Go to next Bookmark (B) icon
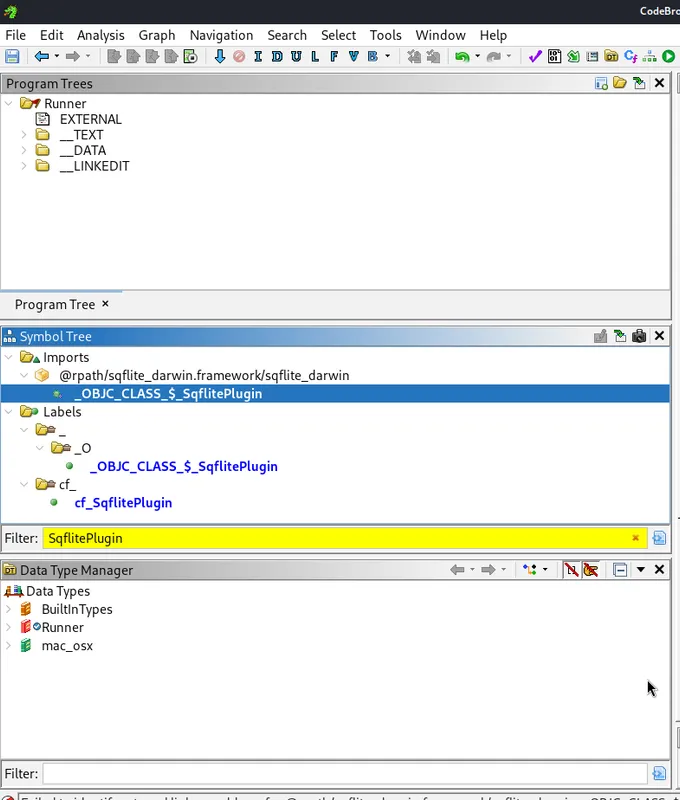Image resolution: width=680 pixels, height=800 pixels. pos(372,56)
